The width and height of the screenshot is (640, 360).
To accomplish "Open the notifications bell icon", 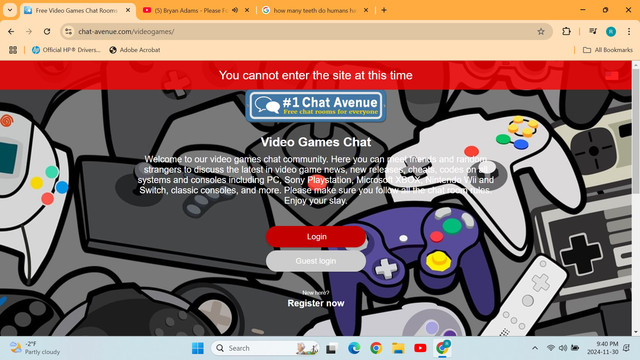I will (627, 348).
